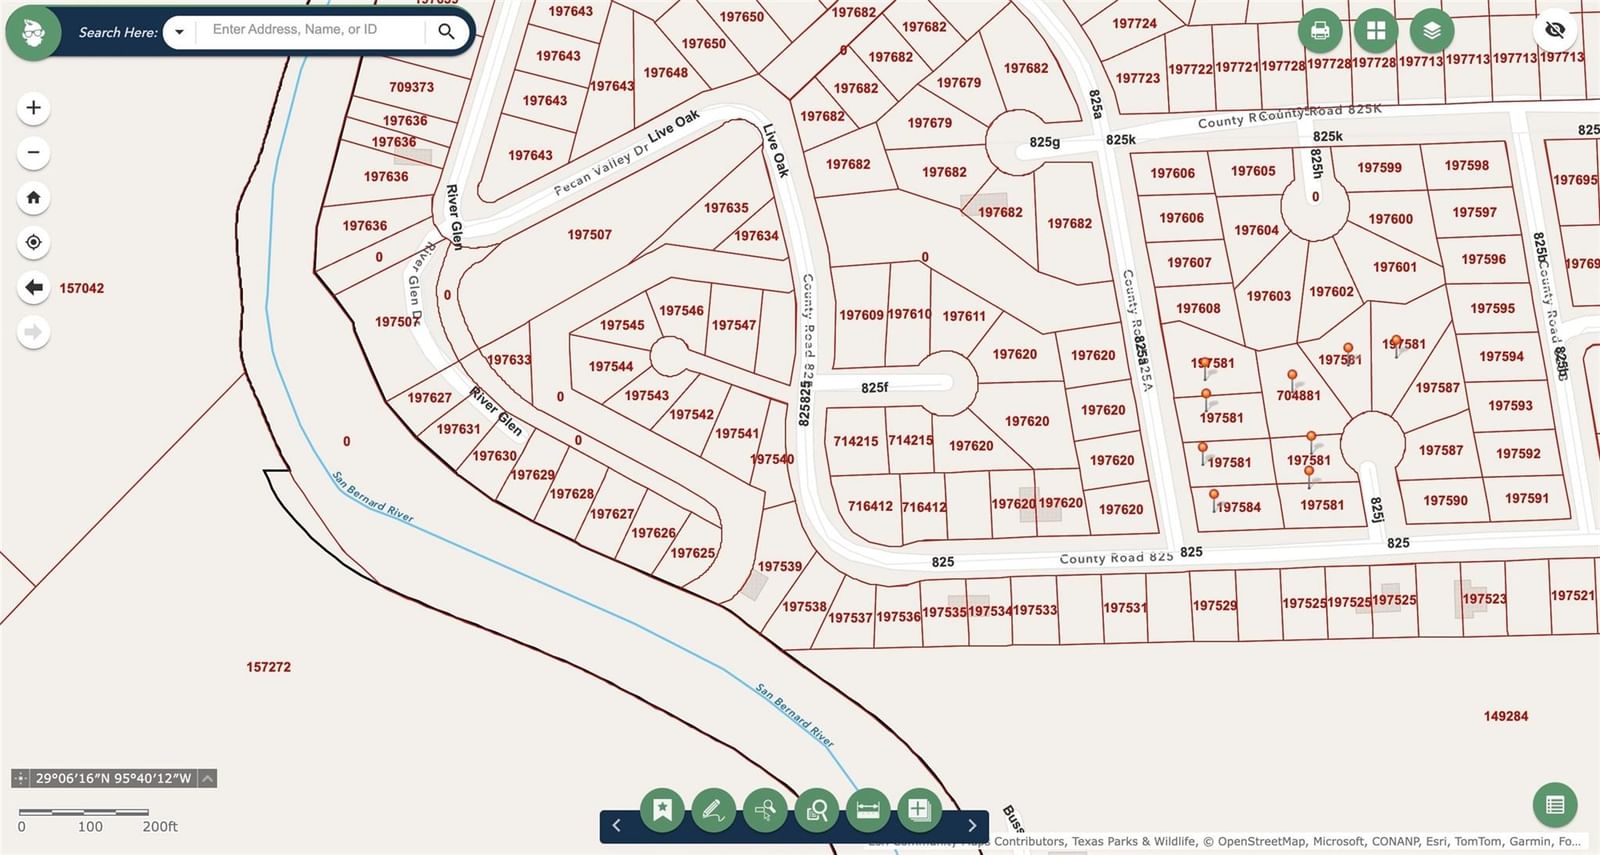Click the coordinate readout 29°06'16"N 95°40'12"W
Image resolution: width=1600 pixels, height=855 pixels.
(x=113, y=778)
